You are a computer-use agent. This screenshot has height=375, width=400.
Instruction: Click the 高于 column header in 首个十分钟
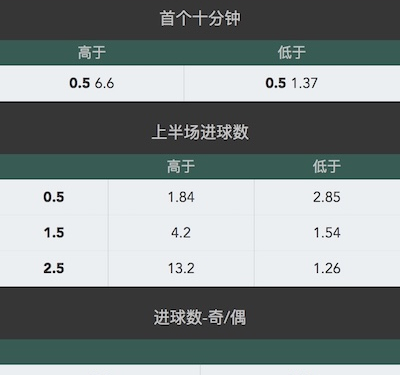92,53
